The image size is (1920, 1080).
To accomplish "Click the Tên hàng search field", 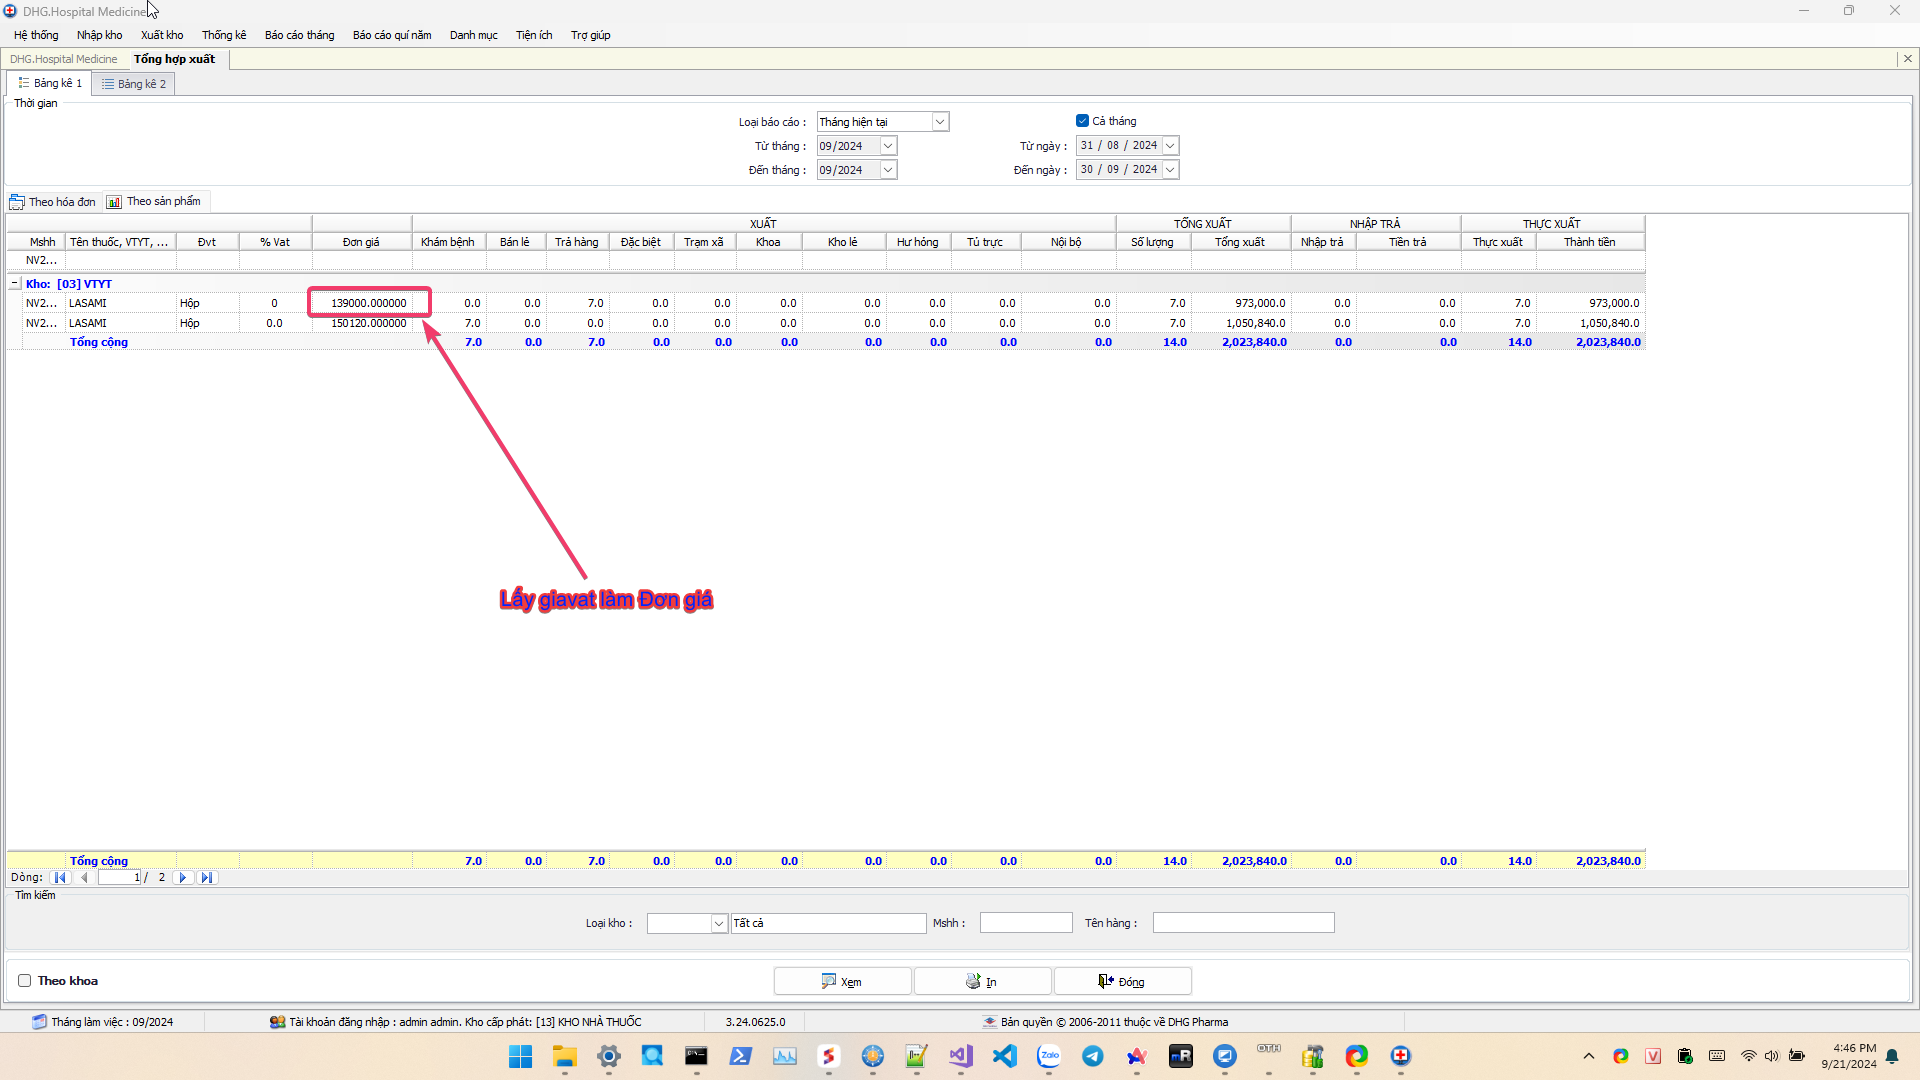I will click(x=1243, y=923).
